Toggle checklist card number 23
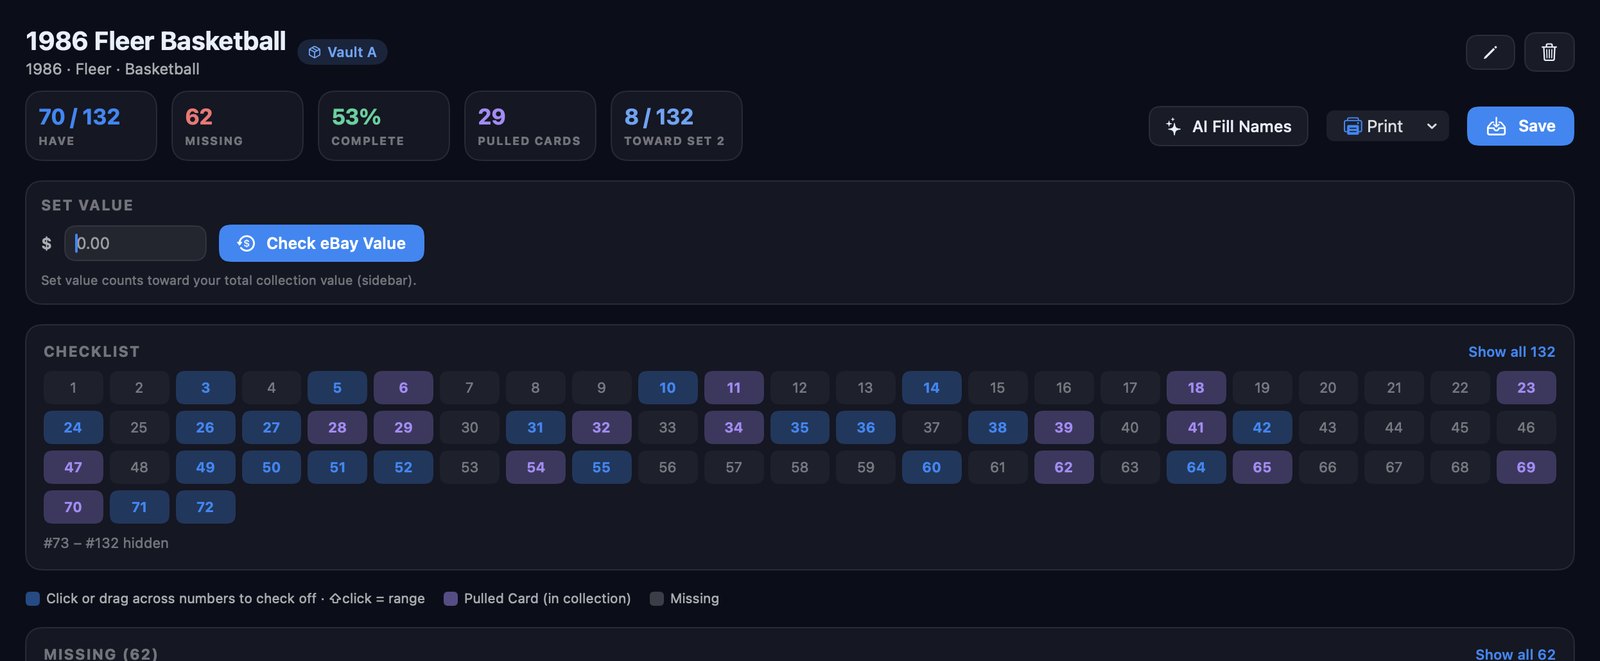Viewport: 1600px width, 661px height. [x=1526, y=387]
